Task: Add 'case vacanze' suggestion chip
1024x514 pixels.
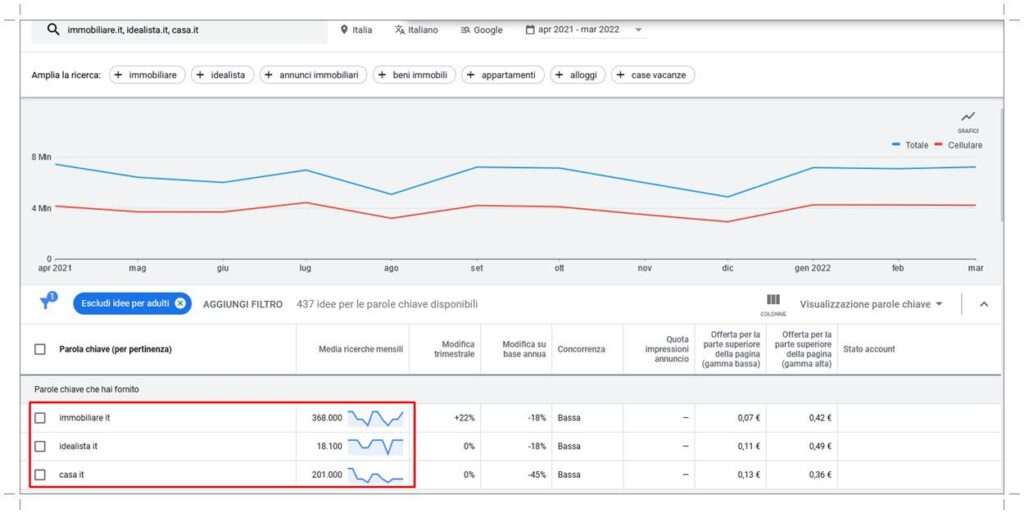Action: [x=652, y=75]
